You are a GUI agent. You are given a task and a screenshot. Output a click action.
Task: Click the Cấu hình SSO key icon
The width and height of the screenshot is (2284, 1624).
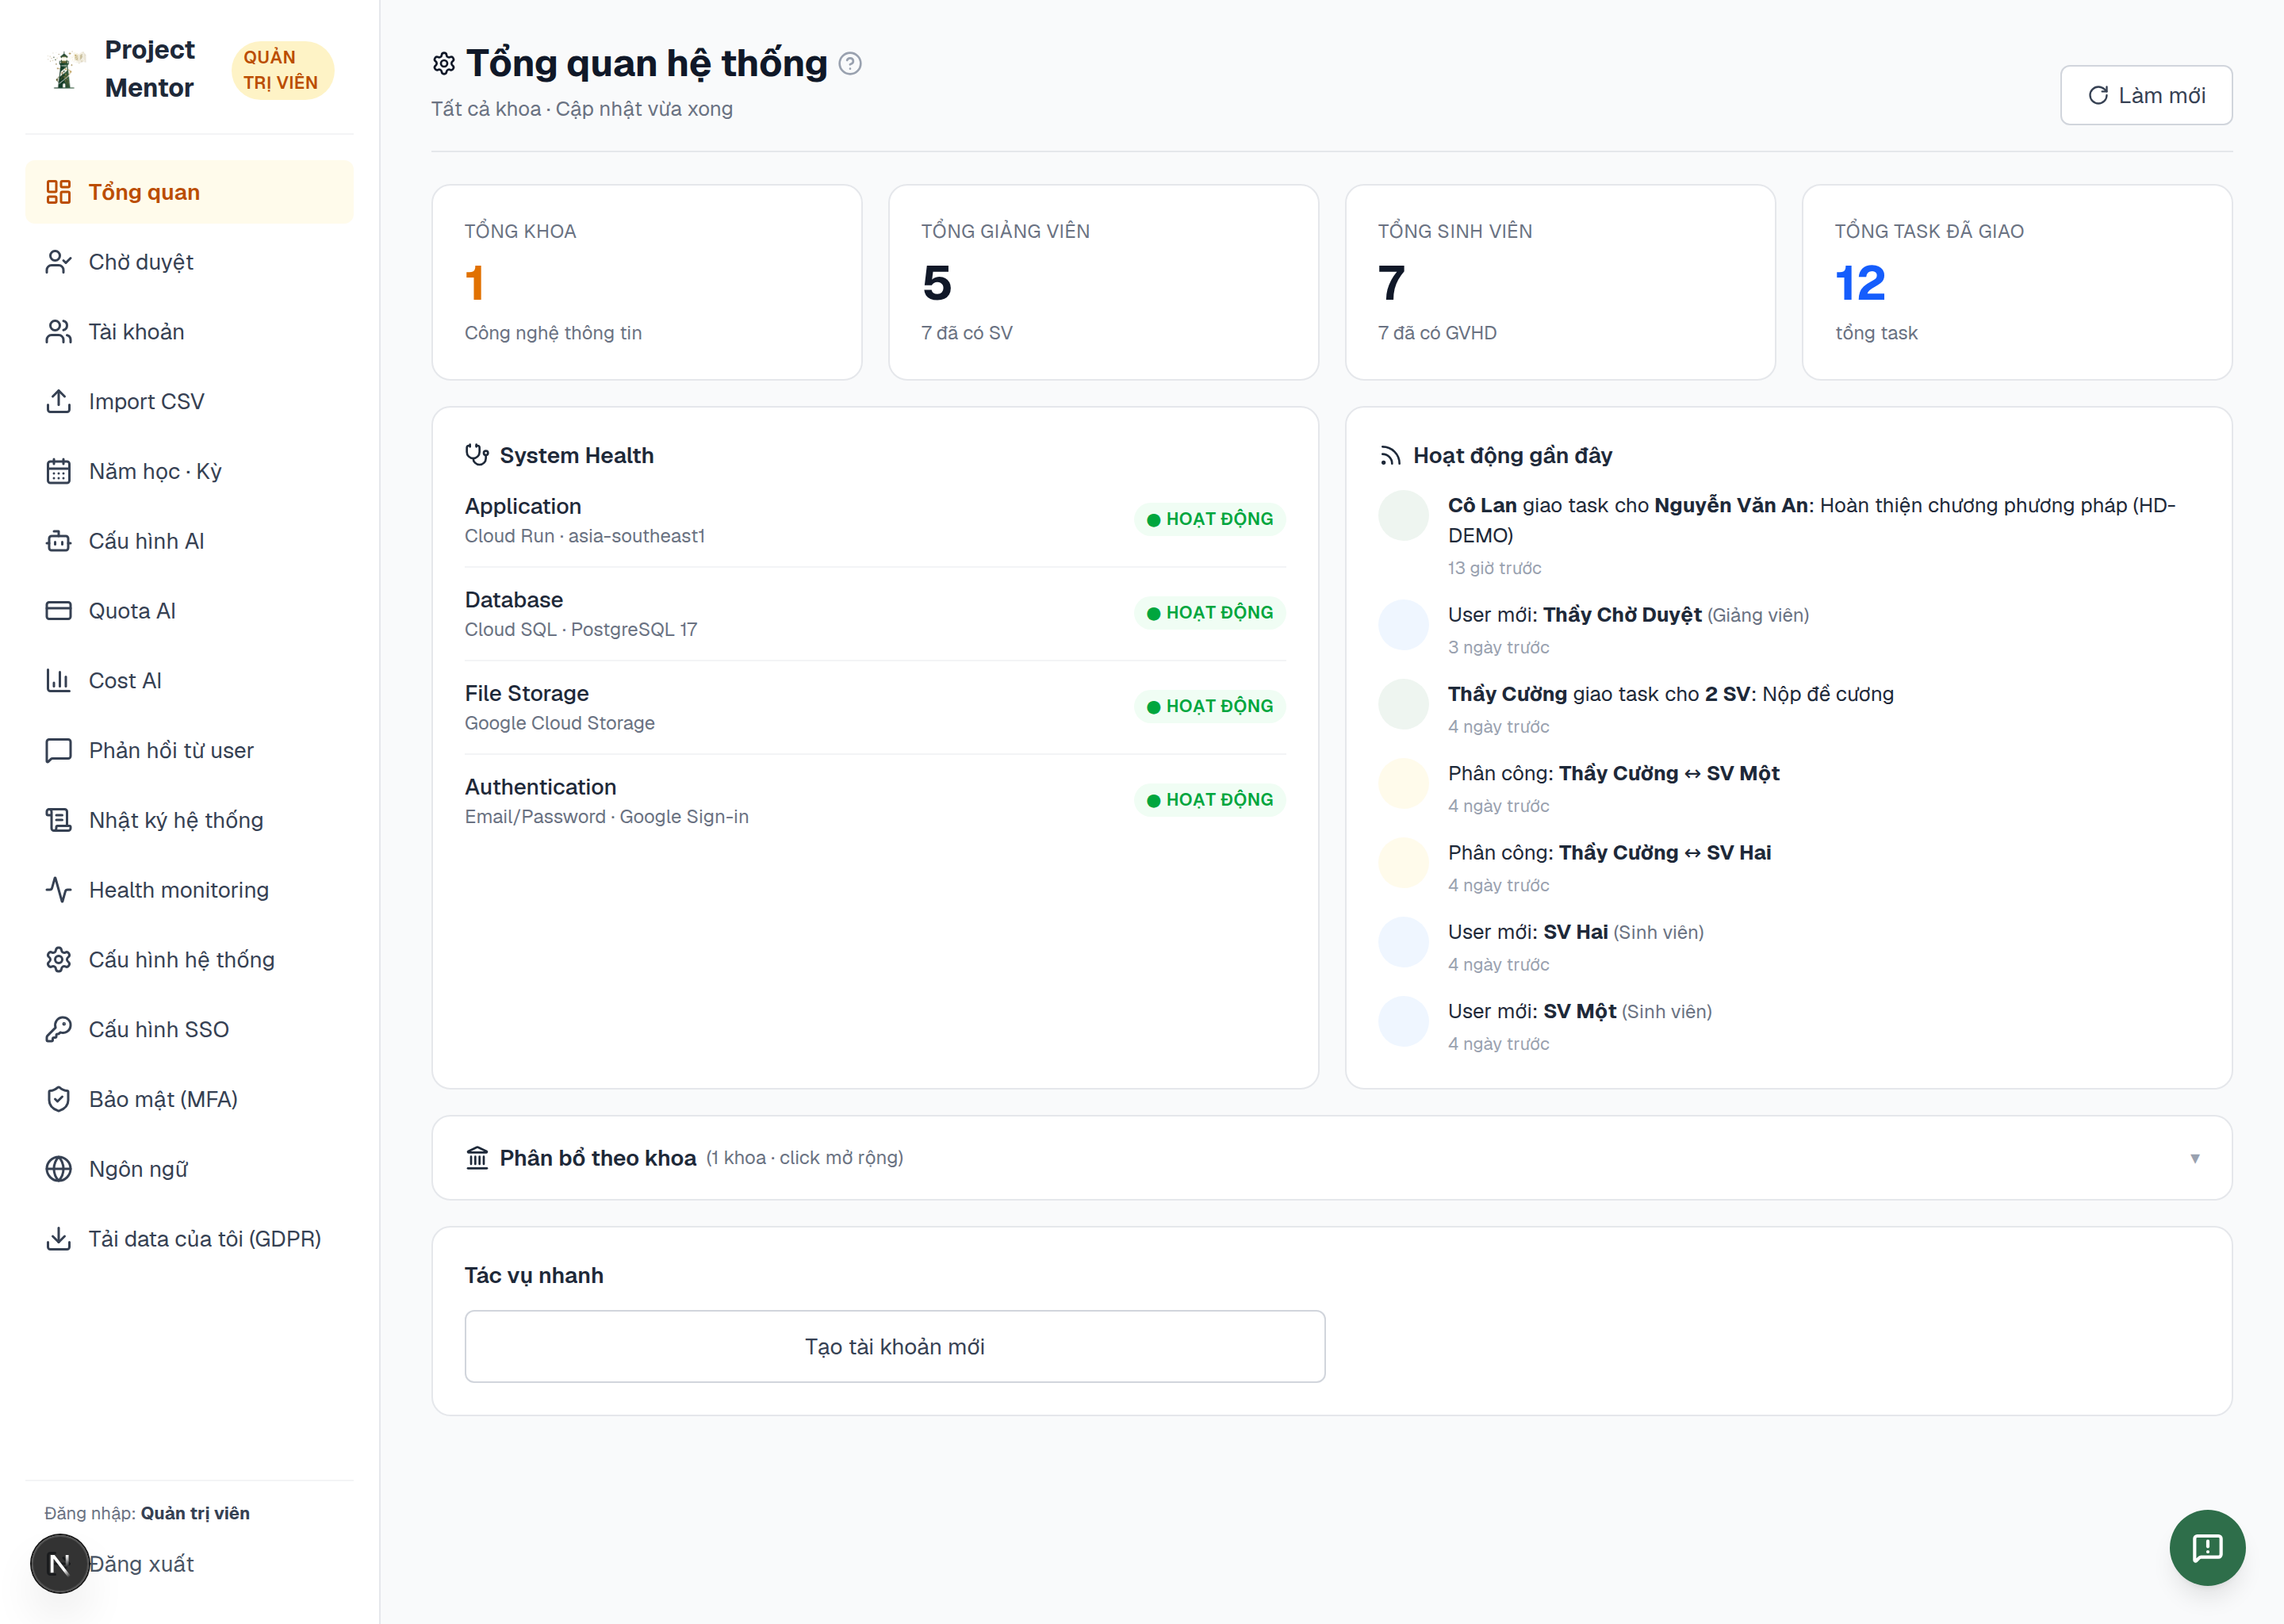[59, 1029]
